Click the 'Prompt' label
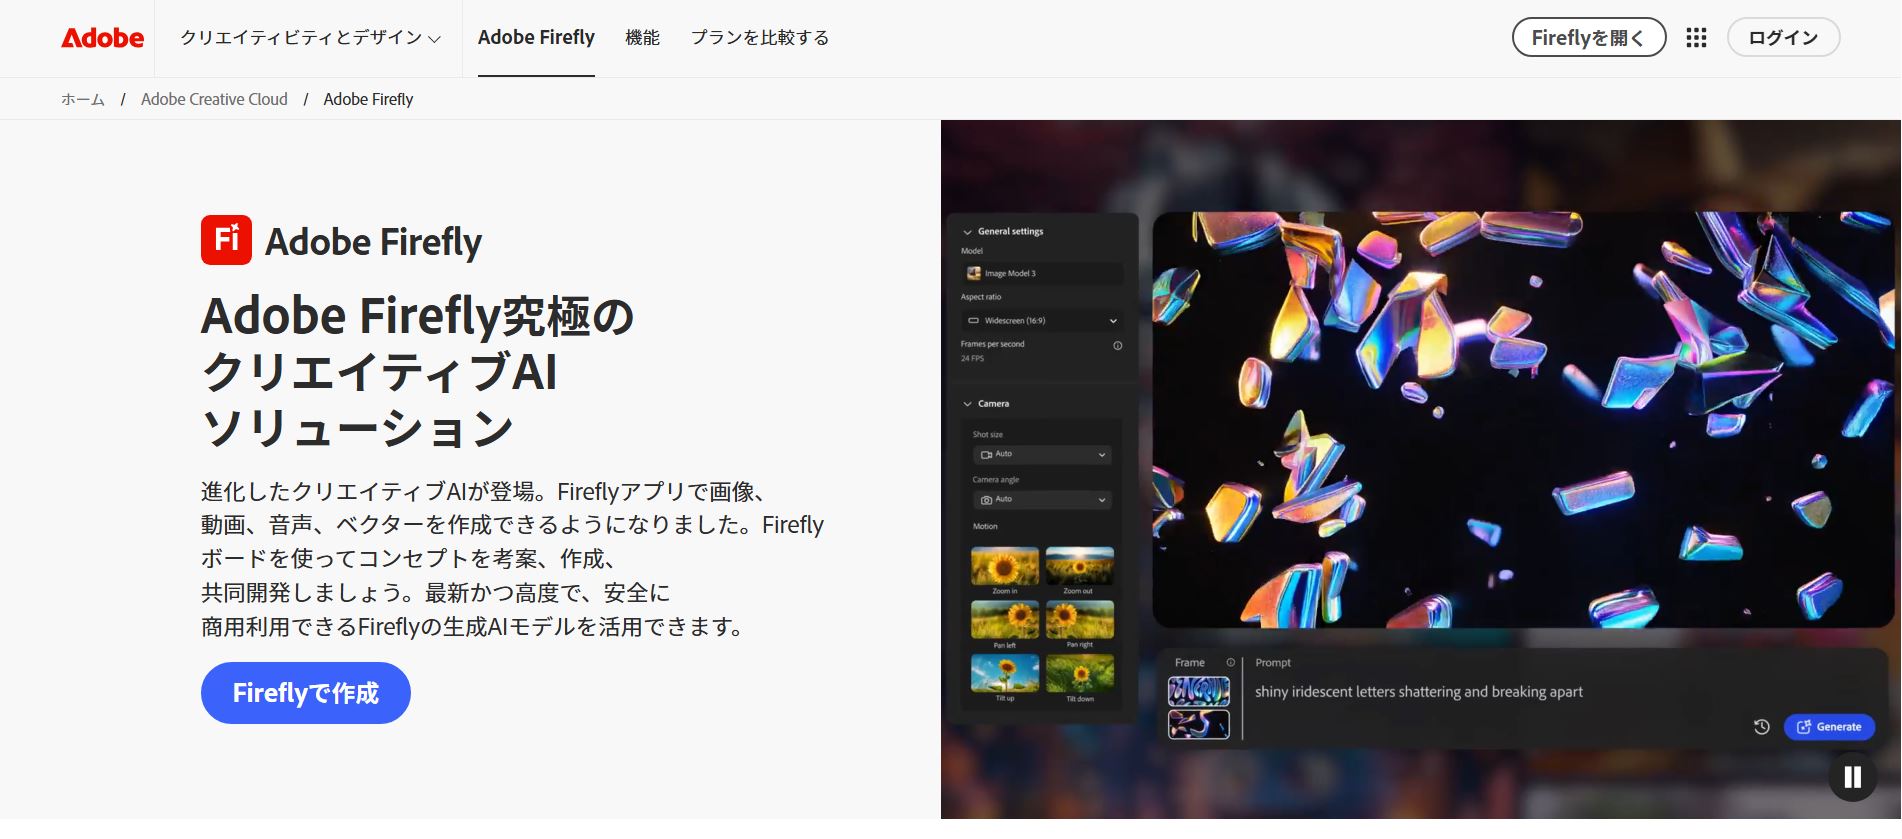 (1273, 662)
